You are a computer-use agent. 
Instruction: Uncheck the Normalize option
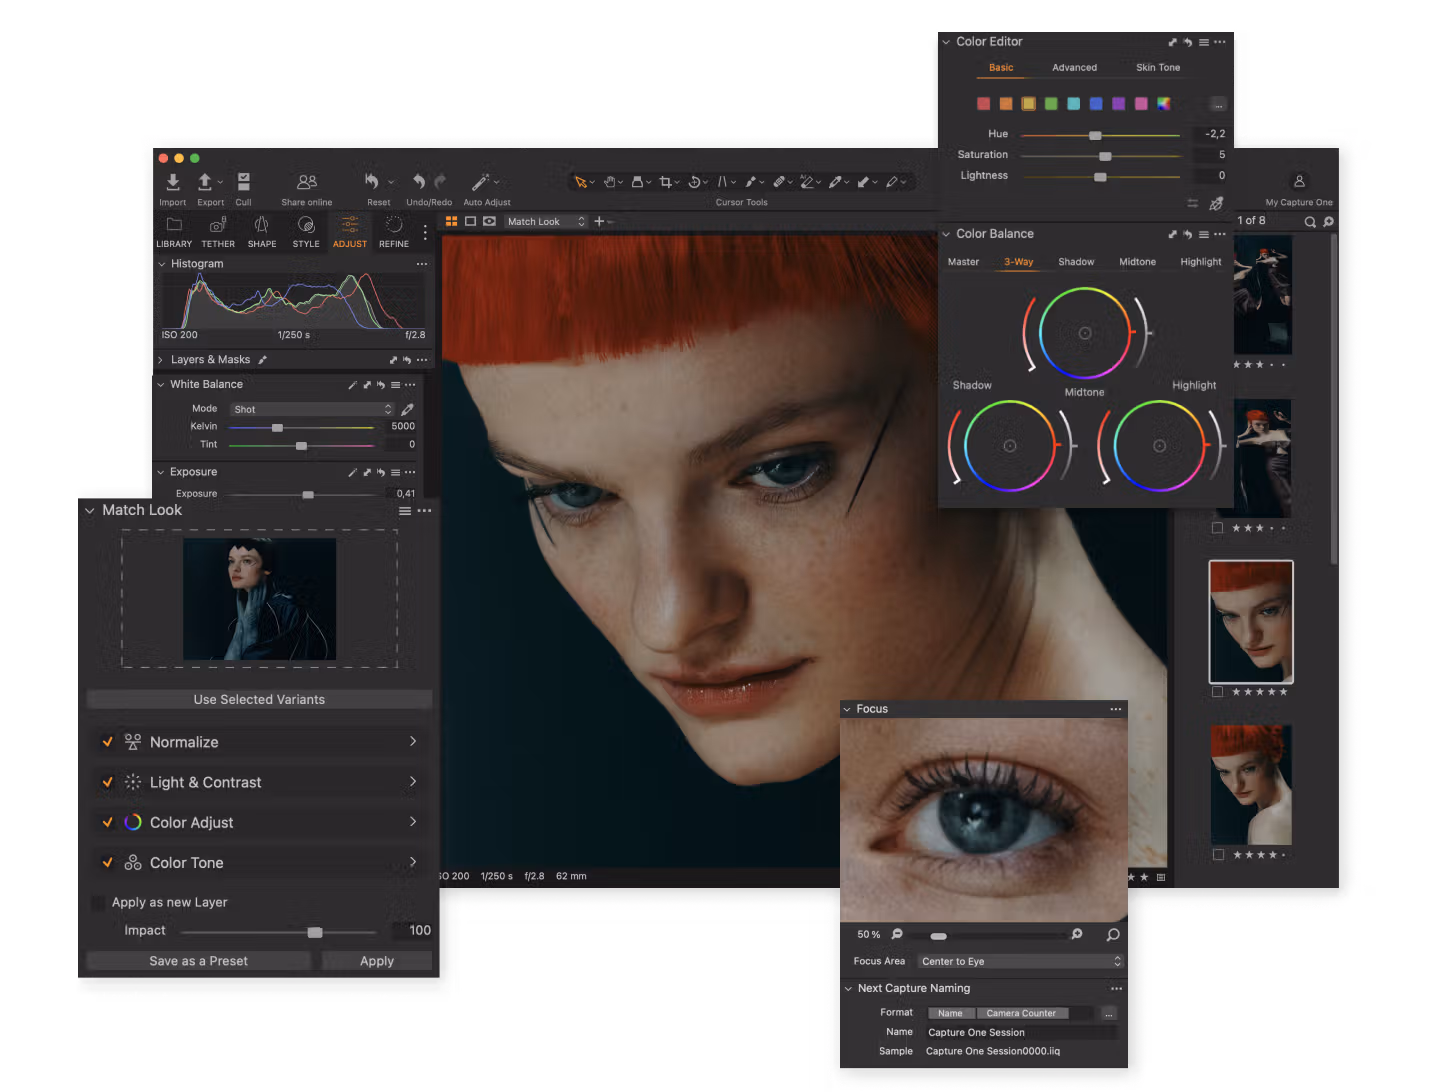pyautogui.click(x=107, y=742)
